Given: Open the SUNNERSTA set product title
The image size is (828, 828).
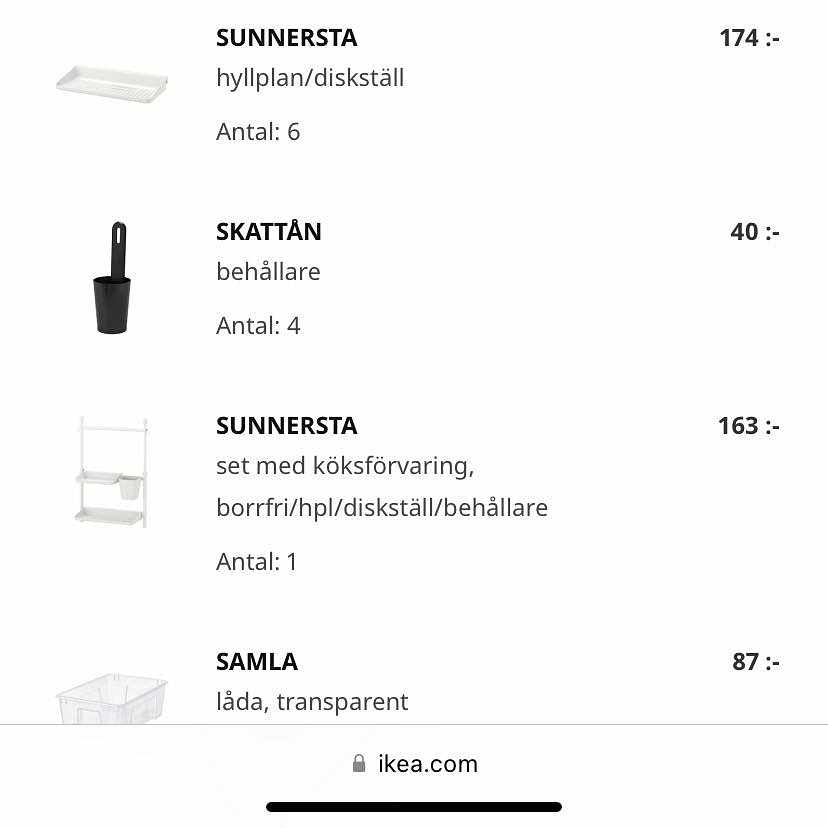Looking at the screenshot, I should tap(286, 426).
